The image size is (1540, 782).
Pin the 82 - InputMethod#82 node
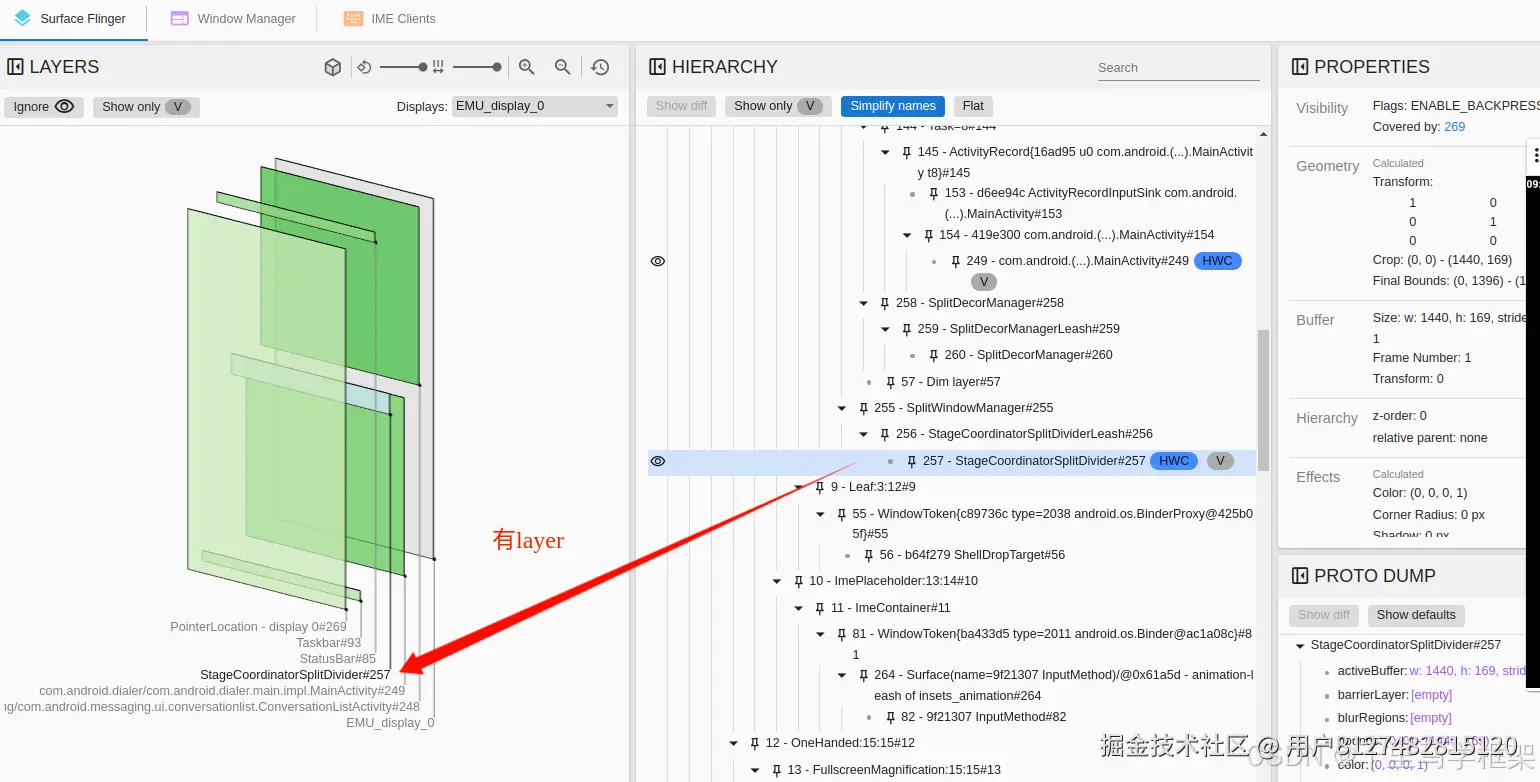pyautogui.click(x=890, y=717)
